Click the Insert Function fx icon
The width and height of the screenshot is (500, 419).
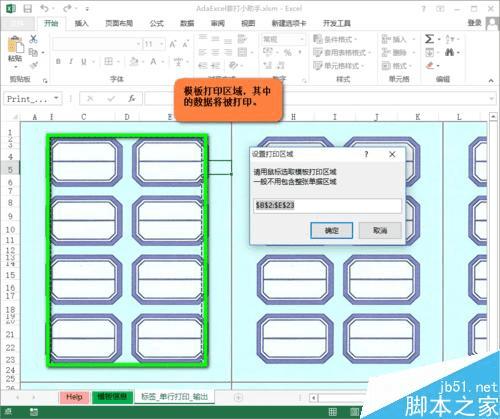click(x=132, y=99)
